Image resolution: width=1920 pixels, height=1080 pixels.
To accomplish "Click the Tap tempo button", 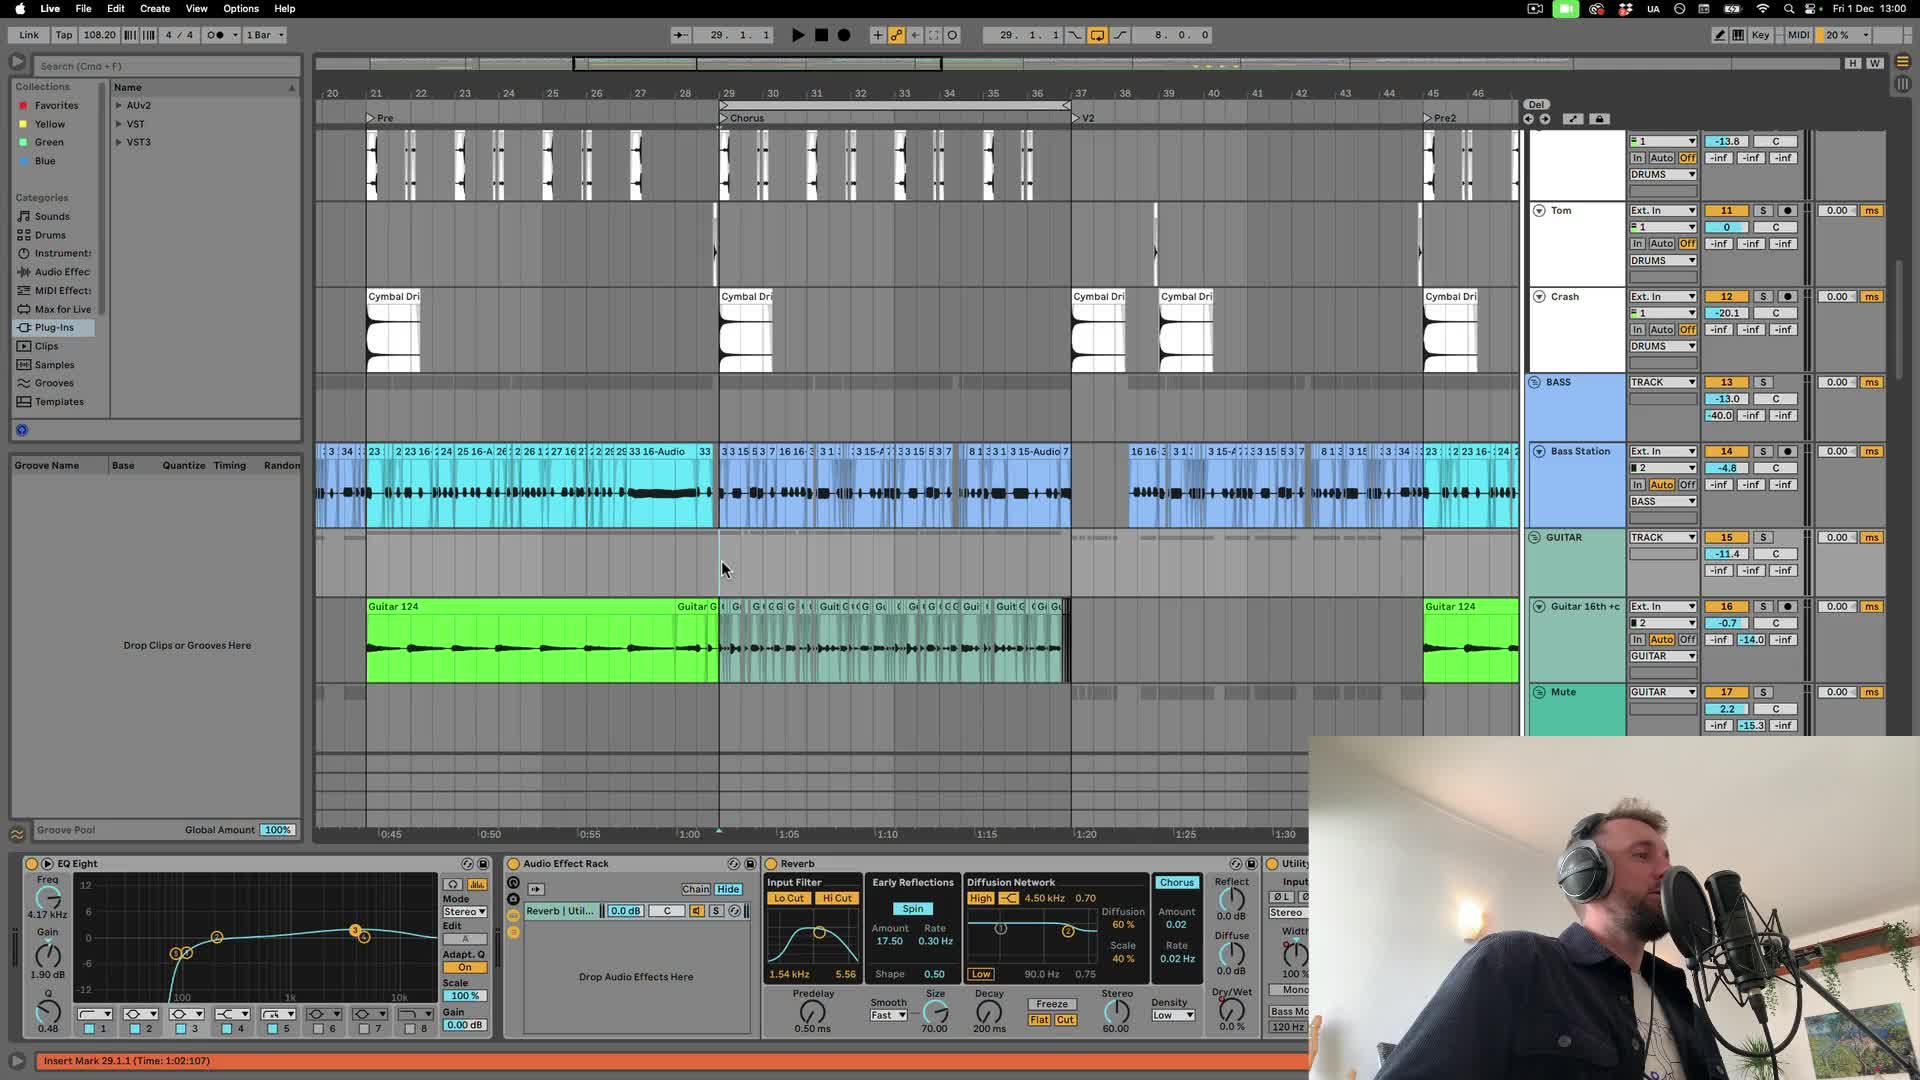I will tap(64, 35).
